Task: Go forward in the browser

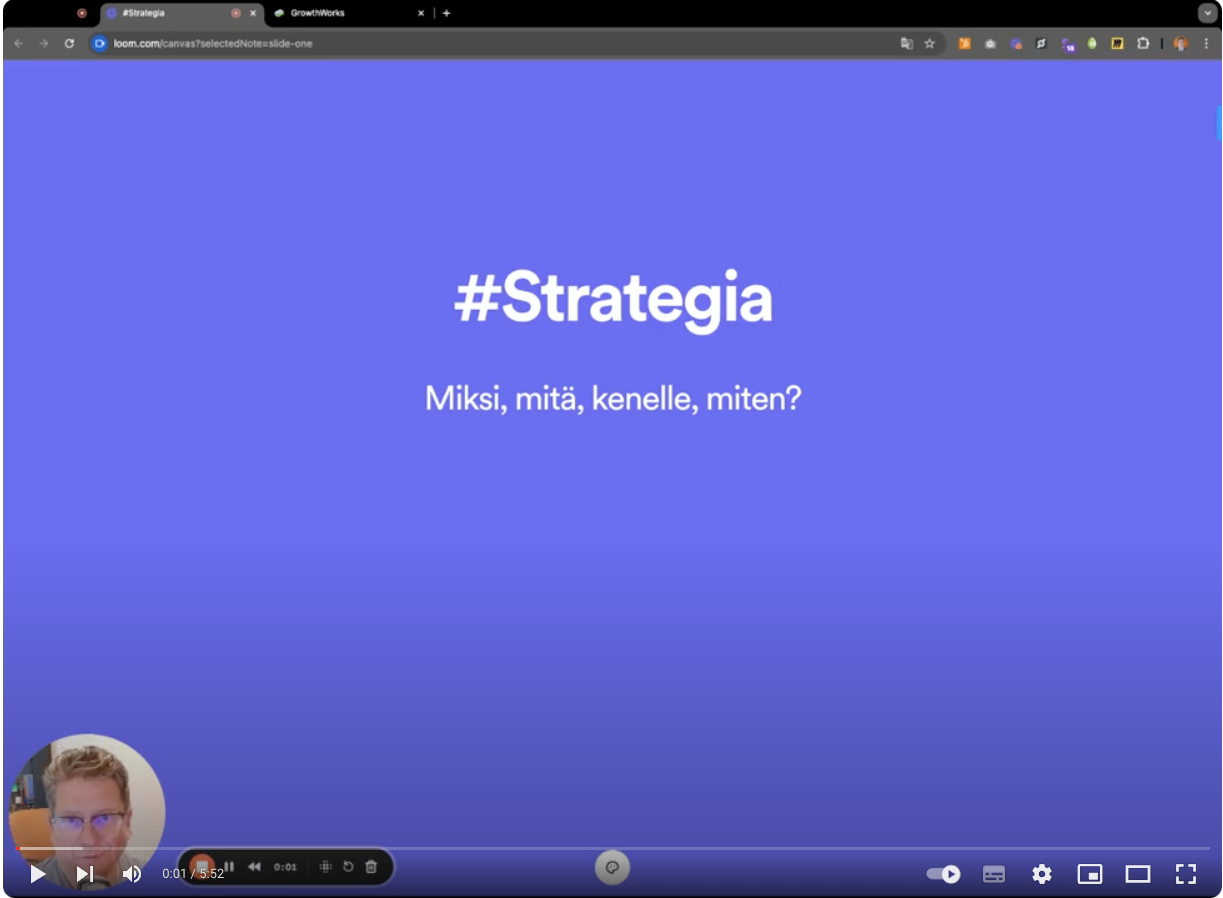Action: (x=43, y=43)
